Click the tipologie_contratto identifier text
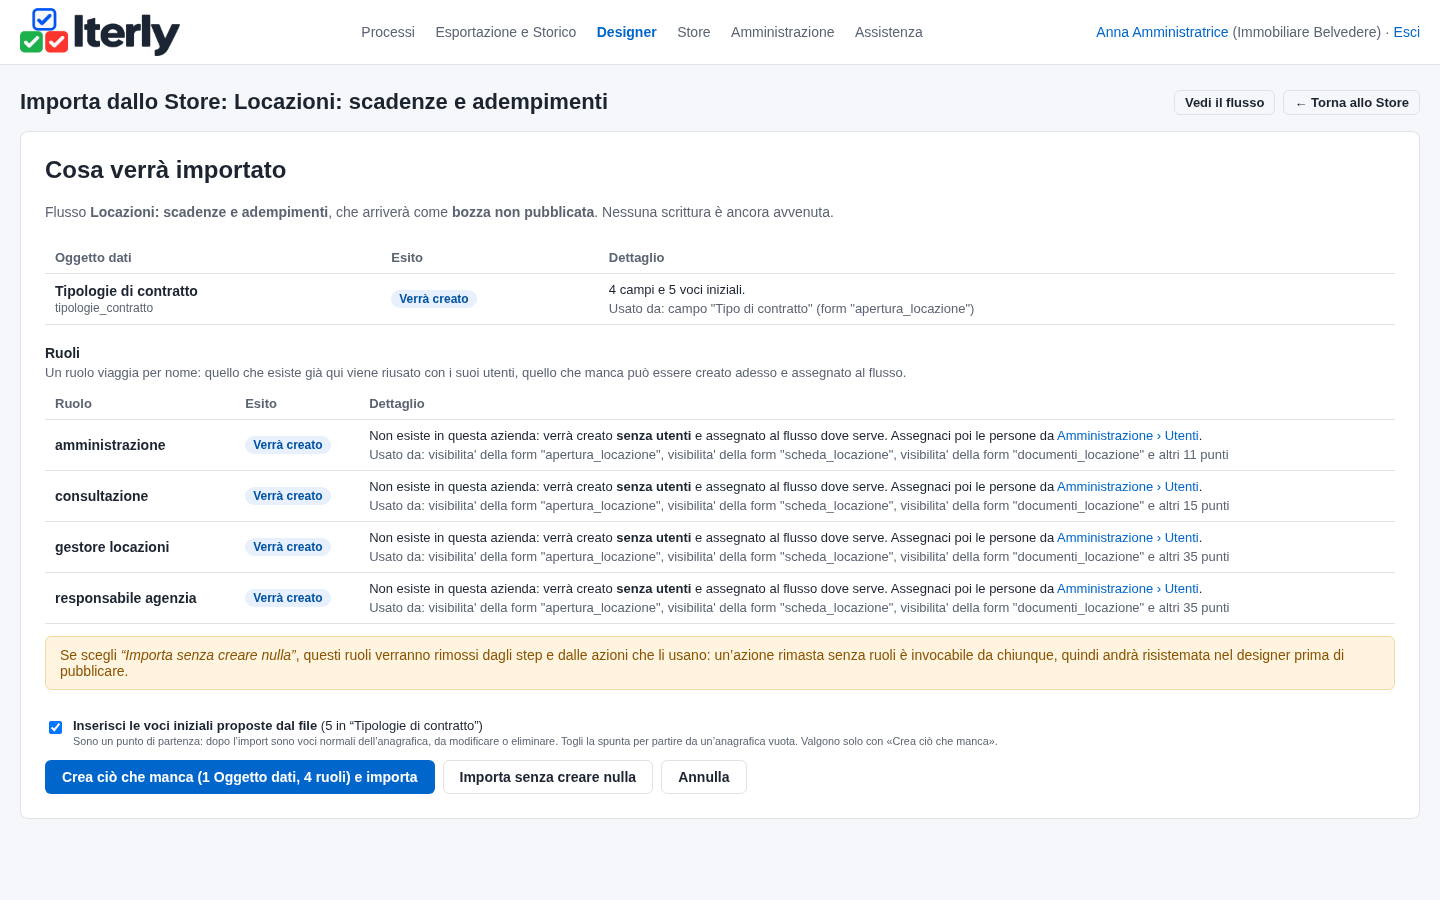 coord(104,308)
